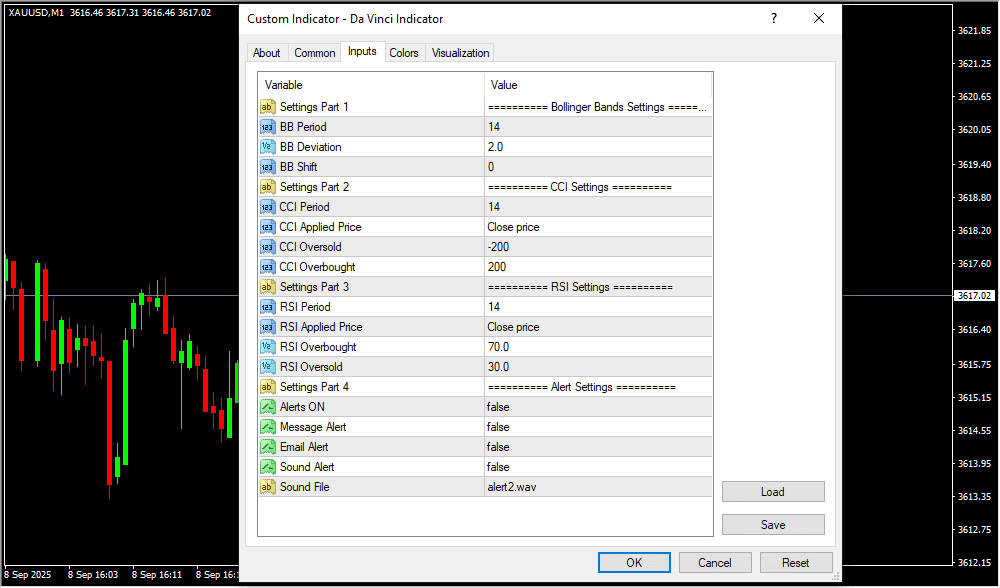Viewport: 1000px width, 588px height.
Task: Toggle the Sound Alert false value
Action: [598, 467]
